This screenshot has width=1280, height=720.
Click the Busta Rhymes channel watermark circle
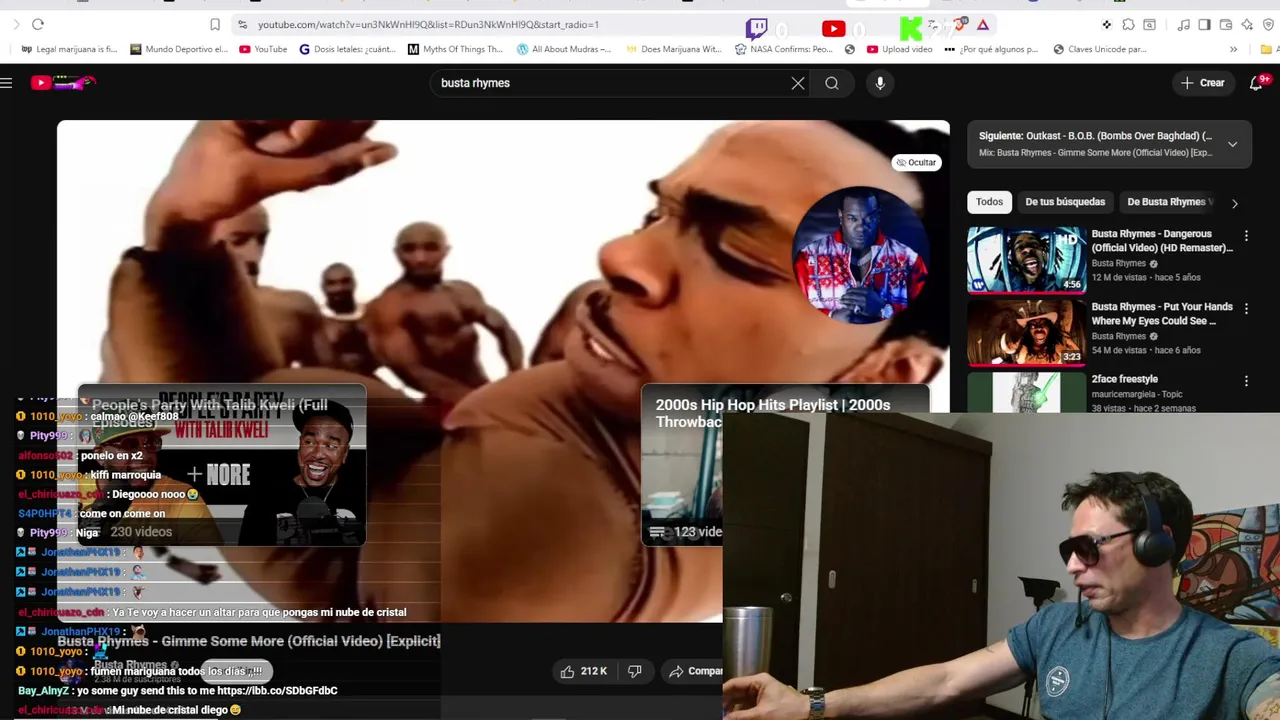pos(859,254)
